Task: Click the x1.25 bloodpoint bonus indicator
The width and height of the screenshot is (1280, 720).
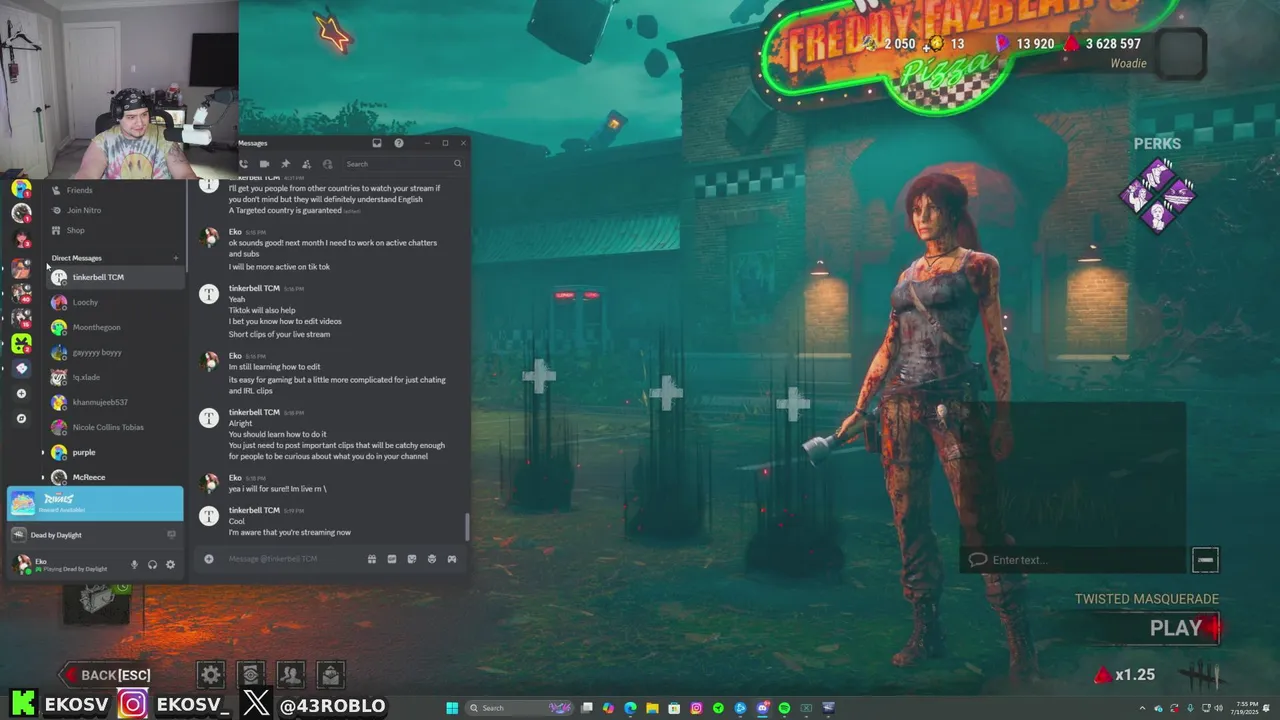Action: tap(1124, 675)
